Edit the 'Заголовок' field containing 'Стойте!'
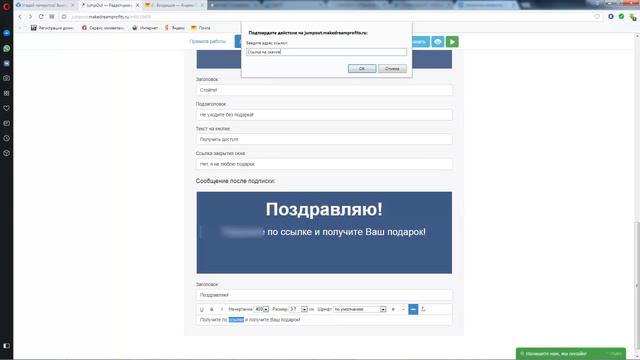 tap(324, 90)
